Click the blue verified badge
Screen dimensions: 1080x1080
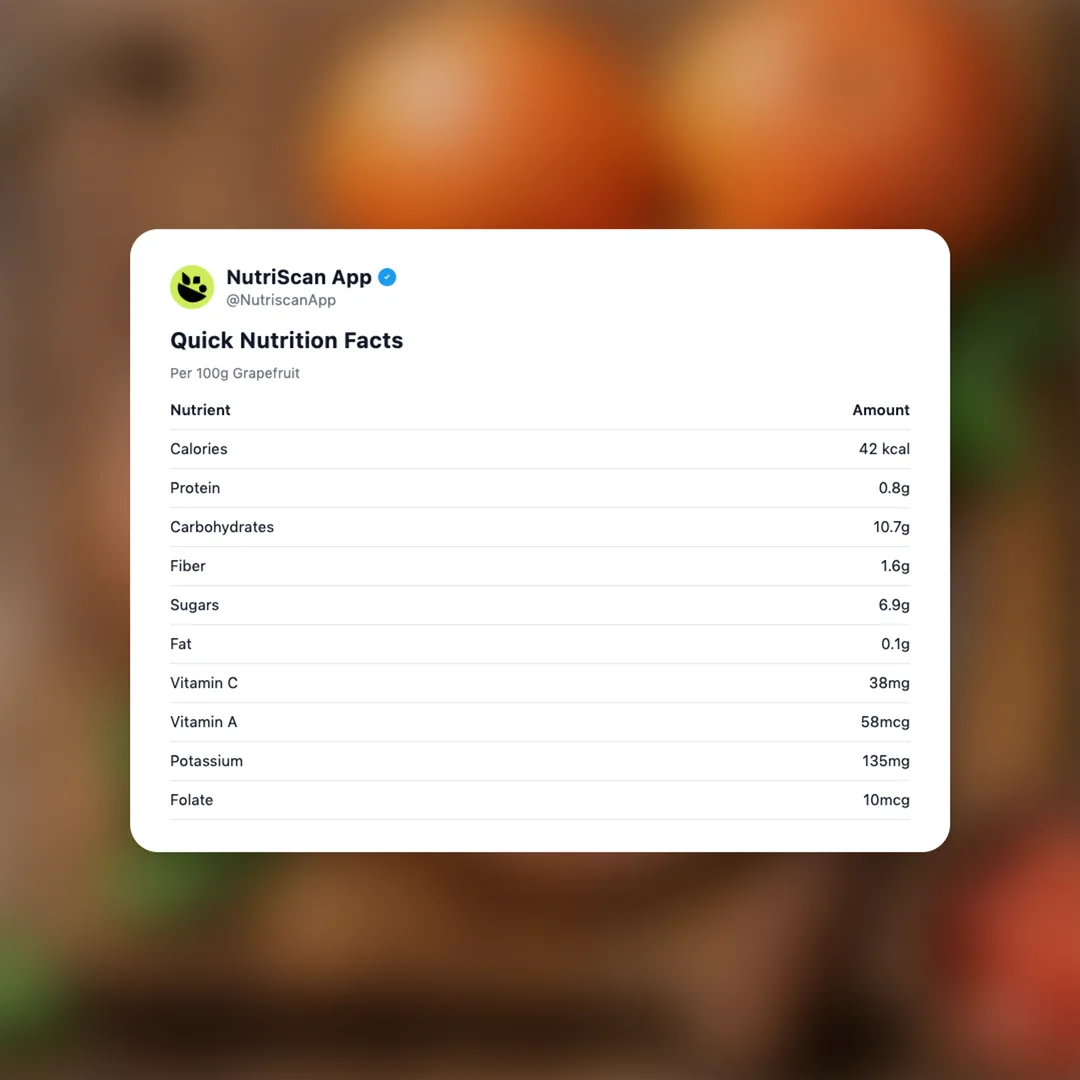387,277
